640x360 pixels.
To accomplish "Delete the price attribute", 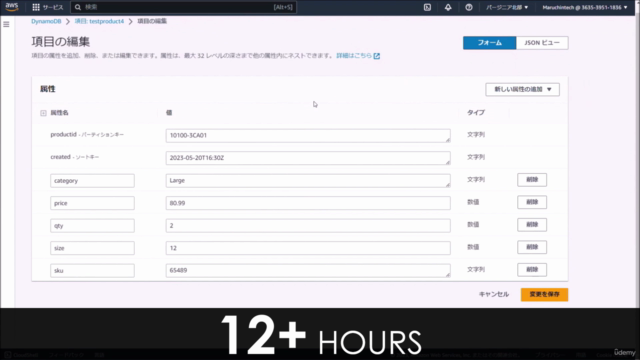I will 532,202.
